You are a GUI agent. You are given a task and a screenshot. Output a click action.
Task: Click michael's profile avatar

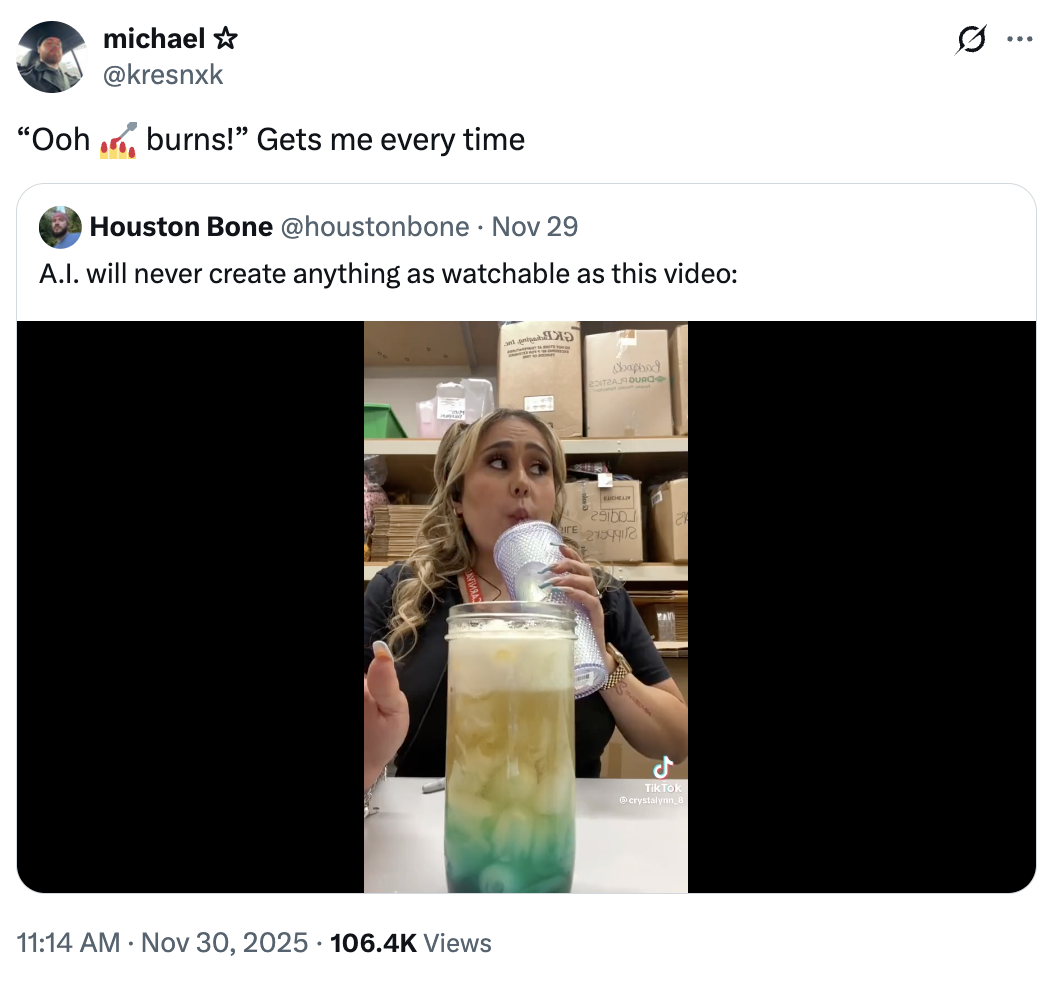[51, 57]
